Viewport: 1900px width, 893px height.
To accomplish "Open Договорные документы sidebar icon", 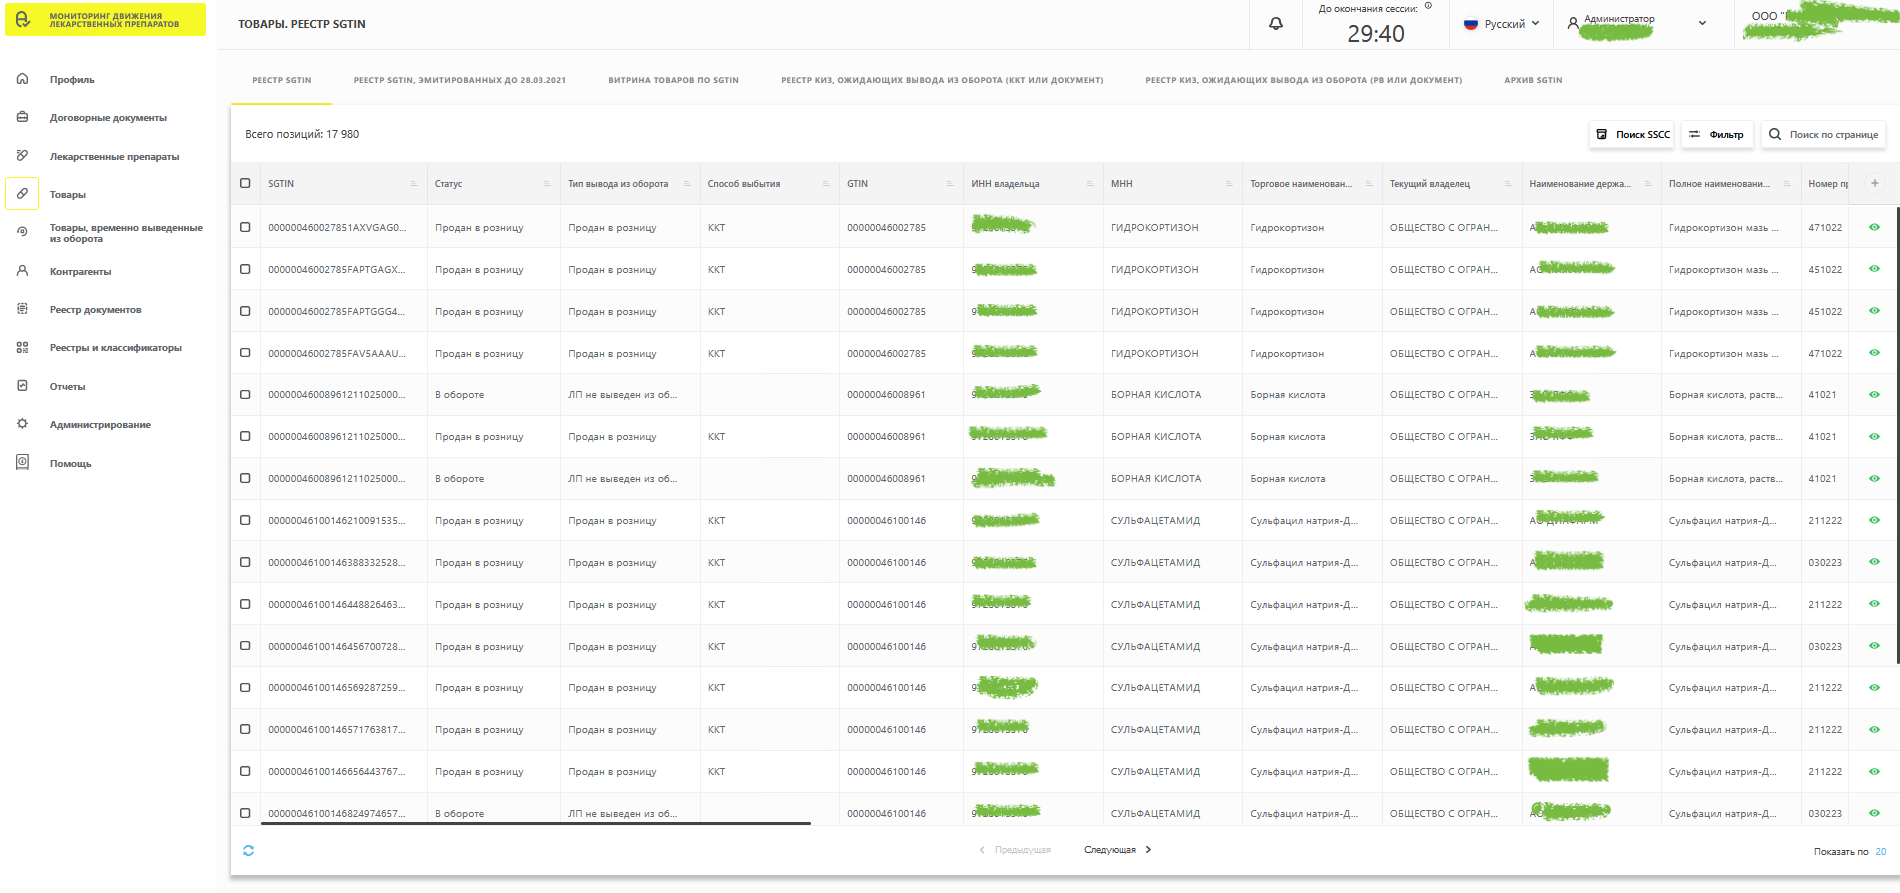I will [x=22, y=117].
